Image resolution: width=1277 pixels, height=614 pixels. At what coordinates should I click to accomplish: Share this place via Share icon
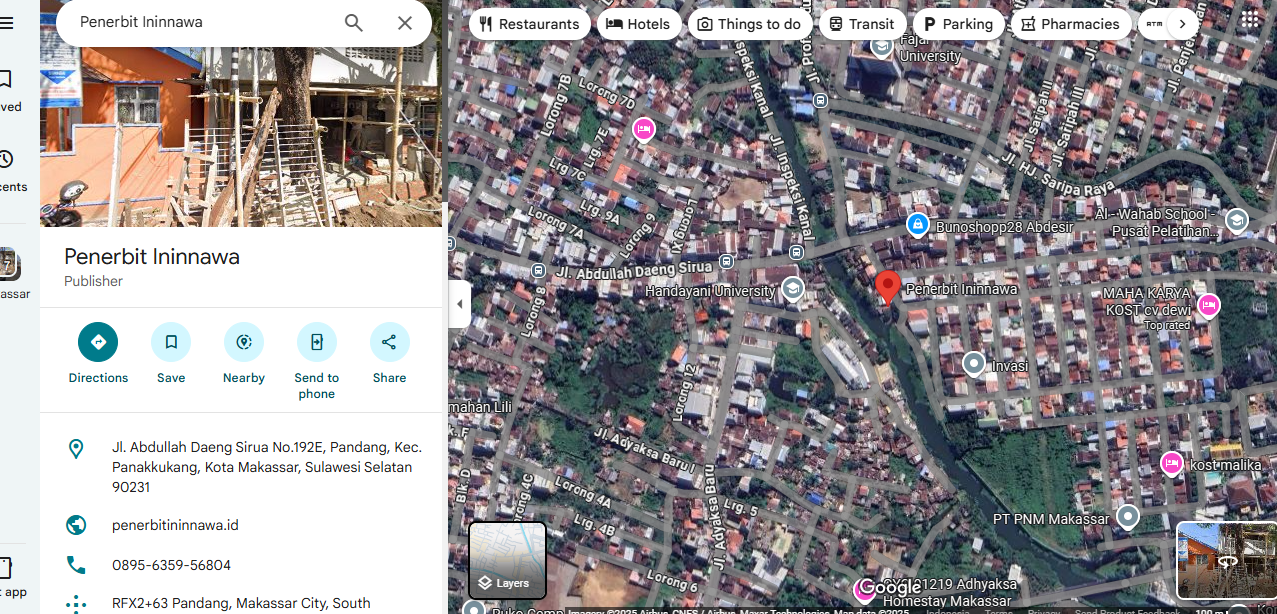point(389,342)
